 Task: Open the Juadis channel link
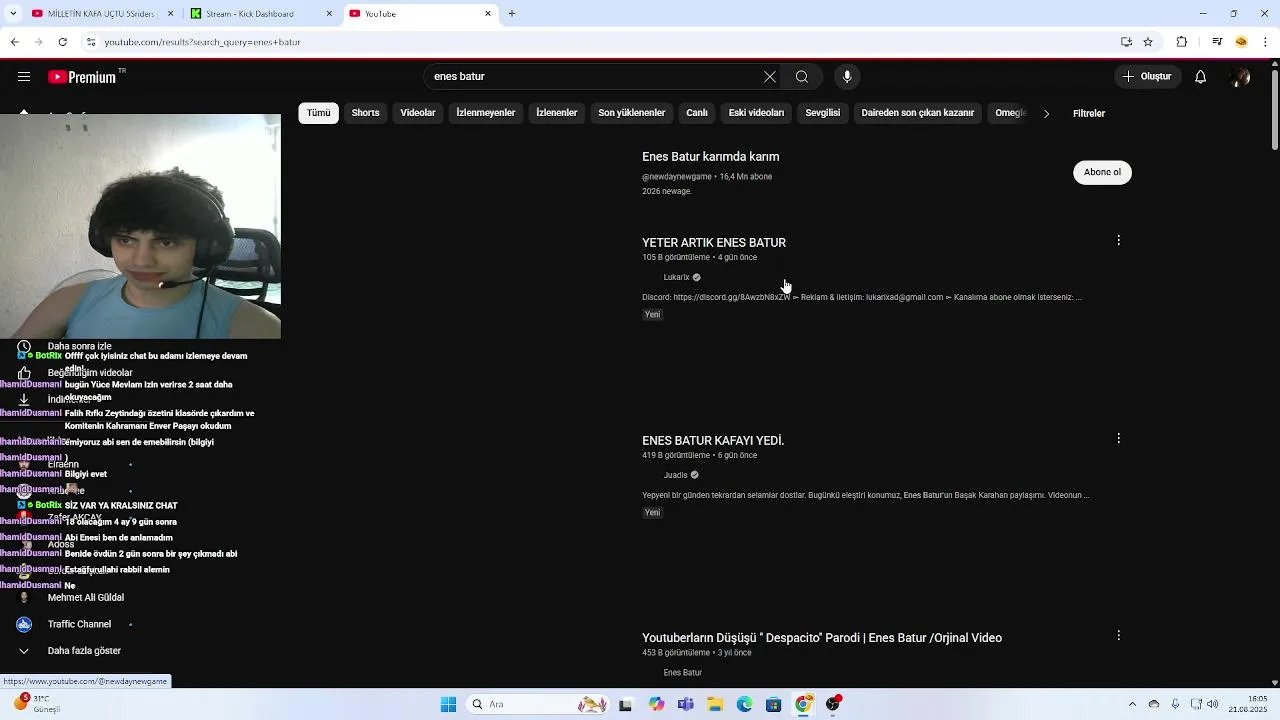(x=676, y=475)
